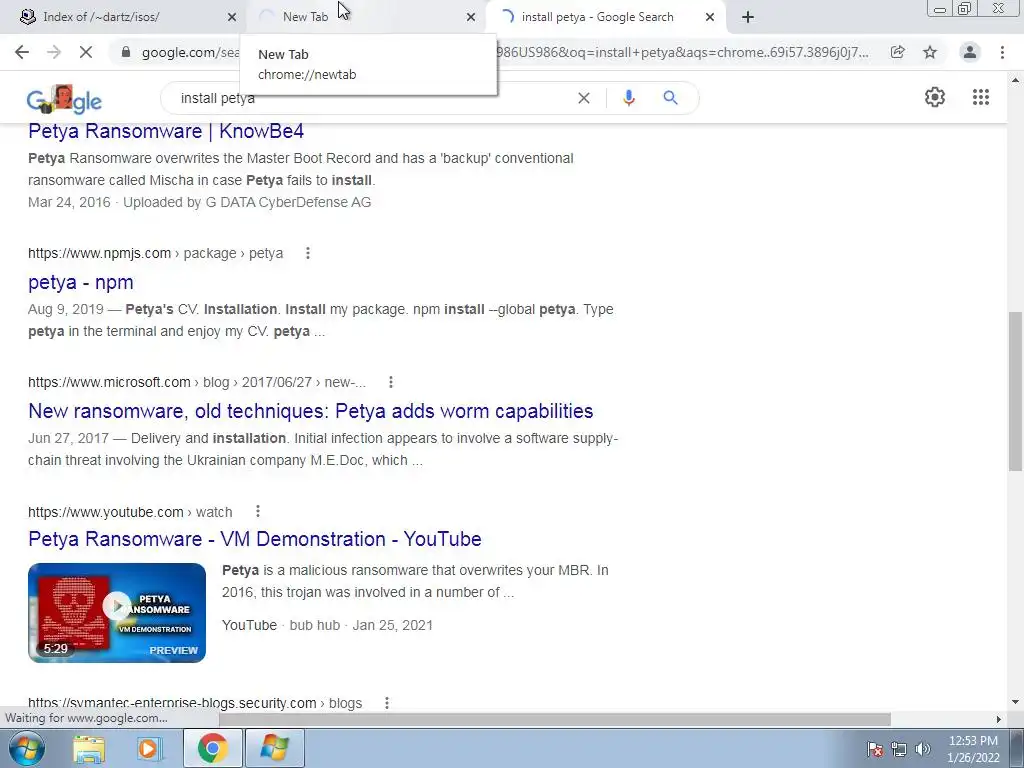This screenshot has width=1024, height=768.
Task: Open the Windows Start menu
Action: pos(27,748)
